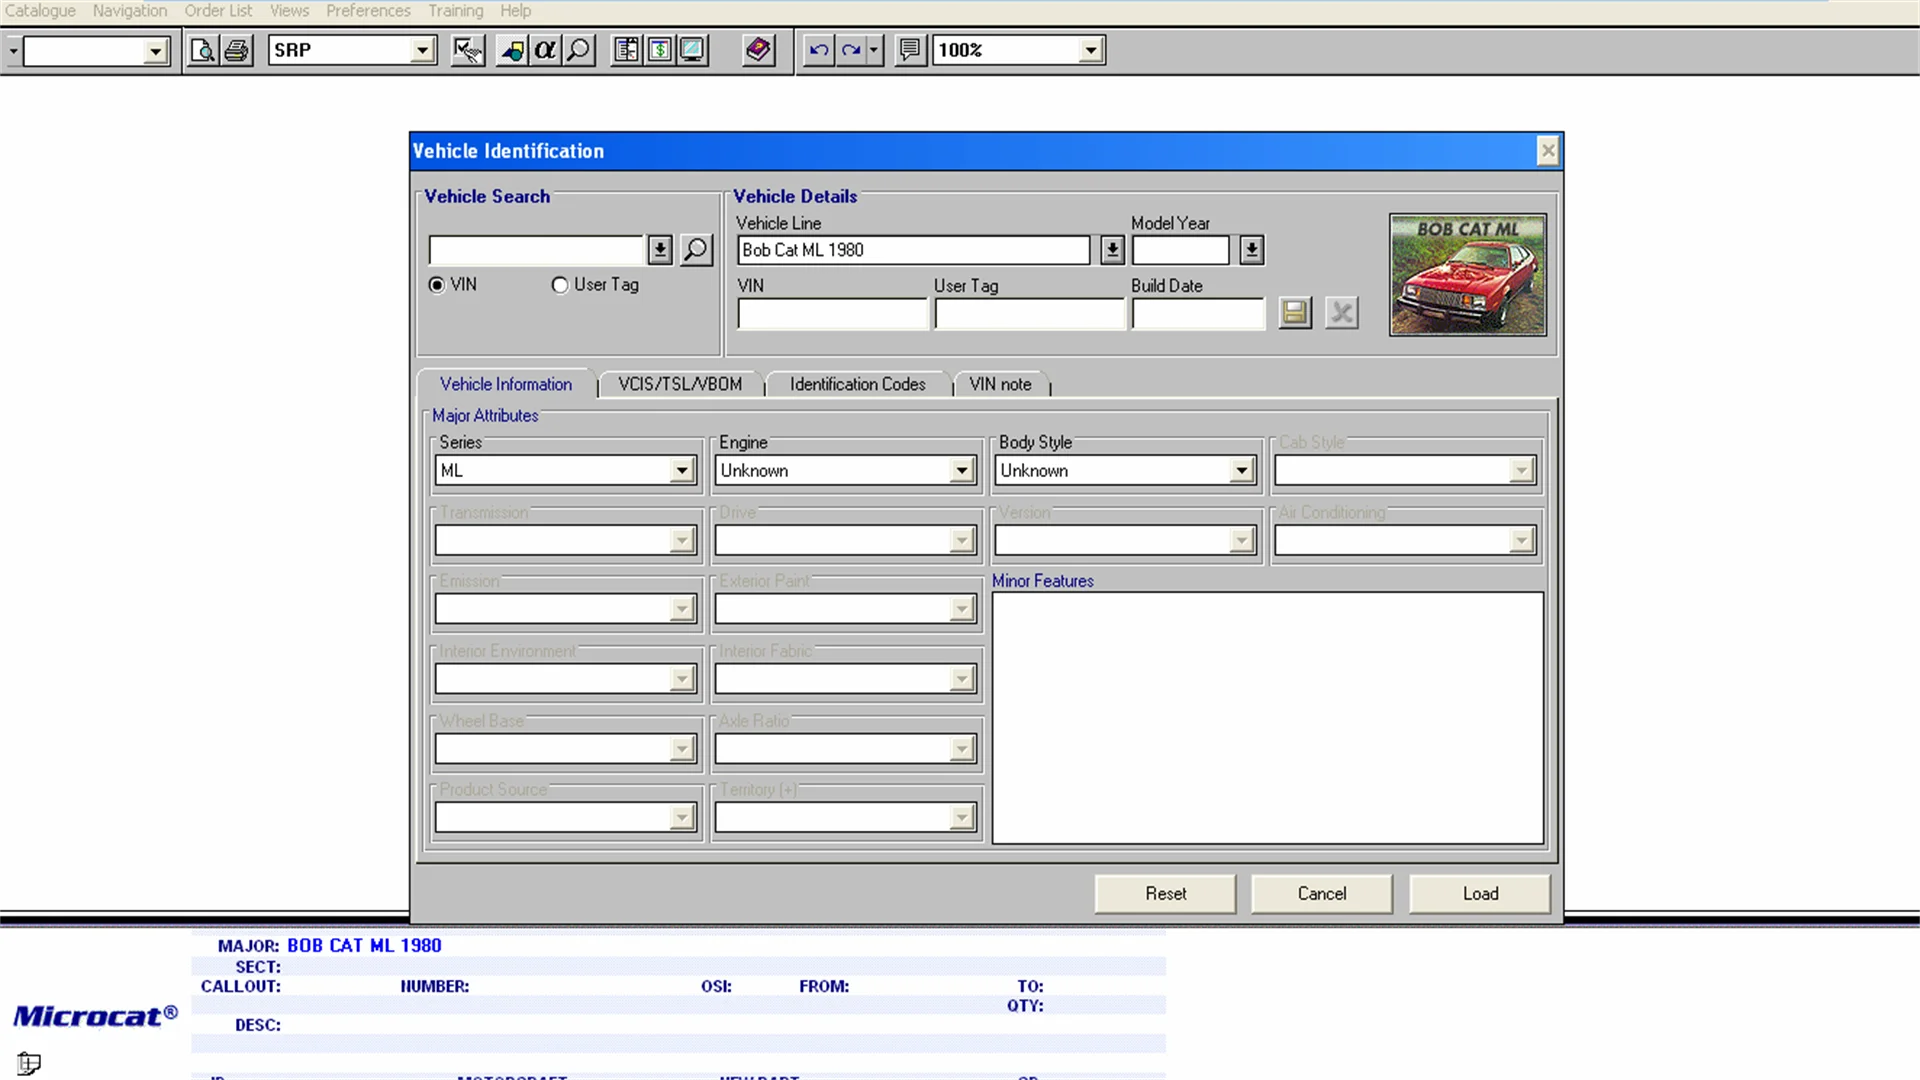Click the print preview toolbar icon

click(x=202, y=50)
